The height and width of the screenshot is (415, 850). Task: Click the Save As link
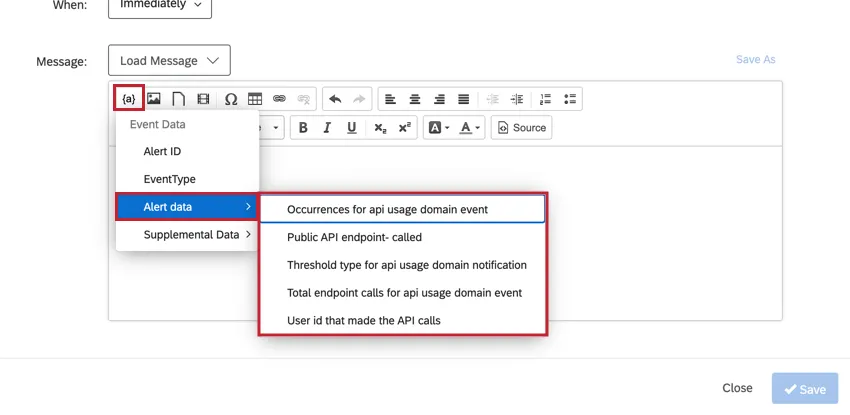(x=755, y=60)
